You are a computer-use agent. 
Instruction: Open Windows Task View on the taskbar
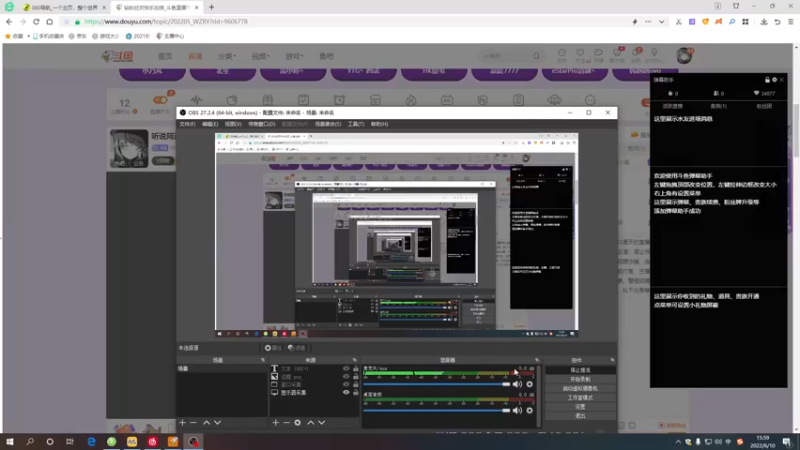pos(70,442)
